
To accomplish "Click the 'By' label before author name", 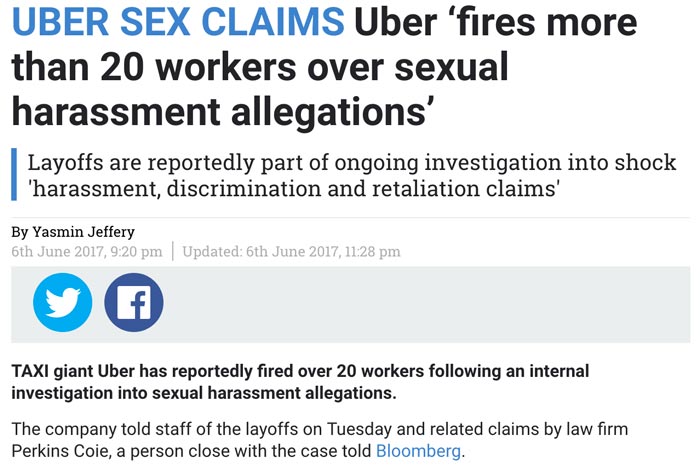I will 21,232.
